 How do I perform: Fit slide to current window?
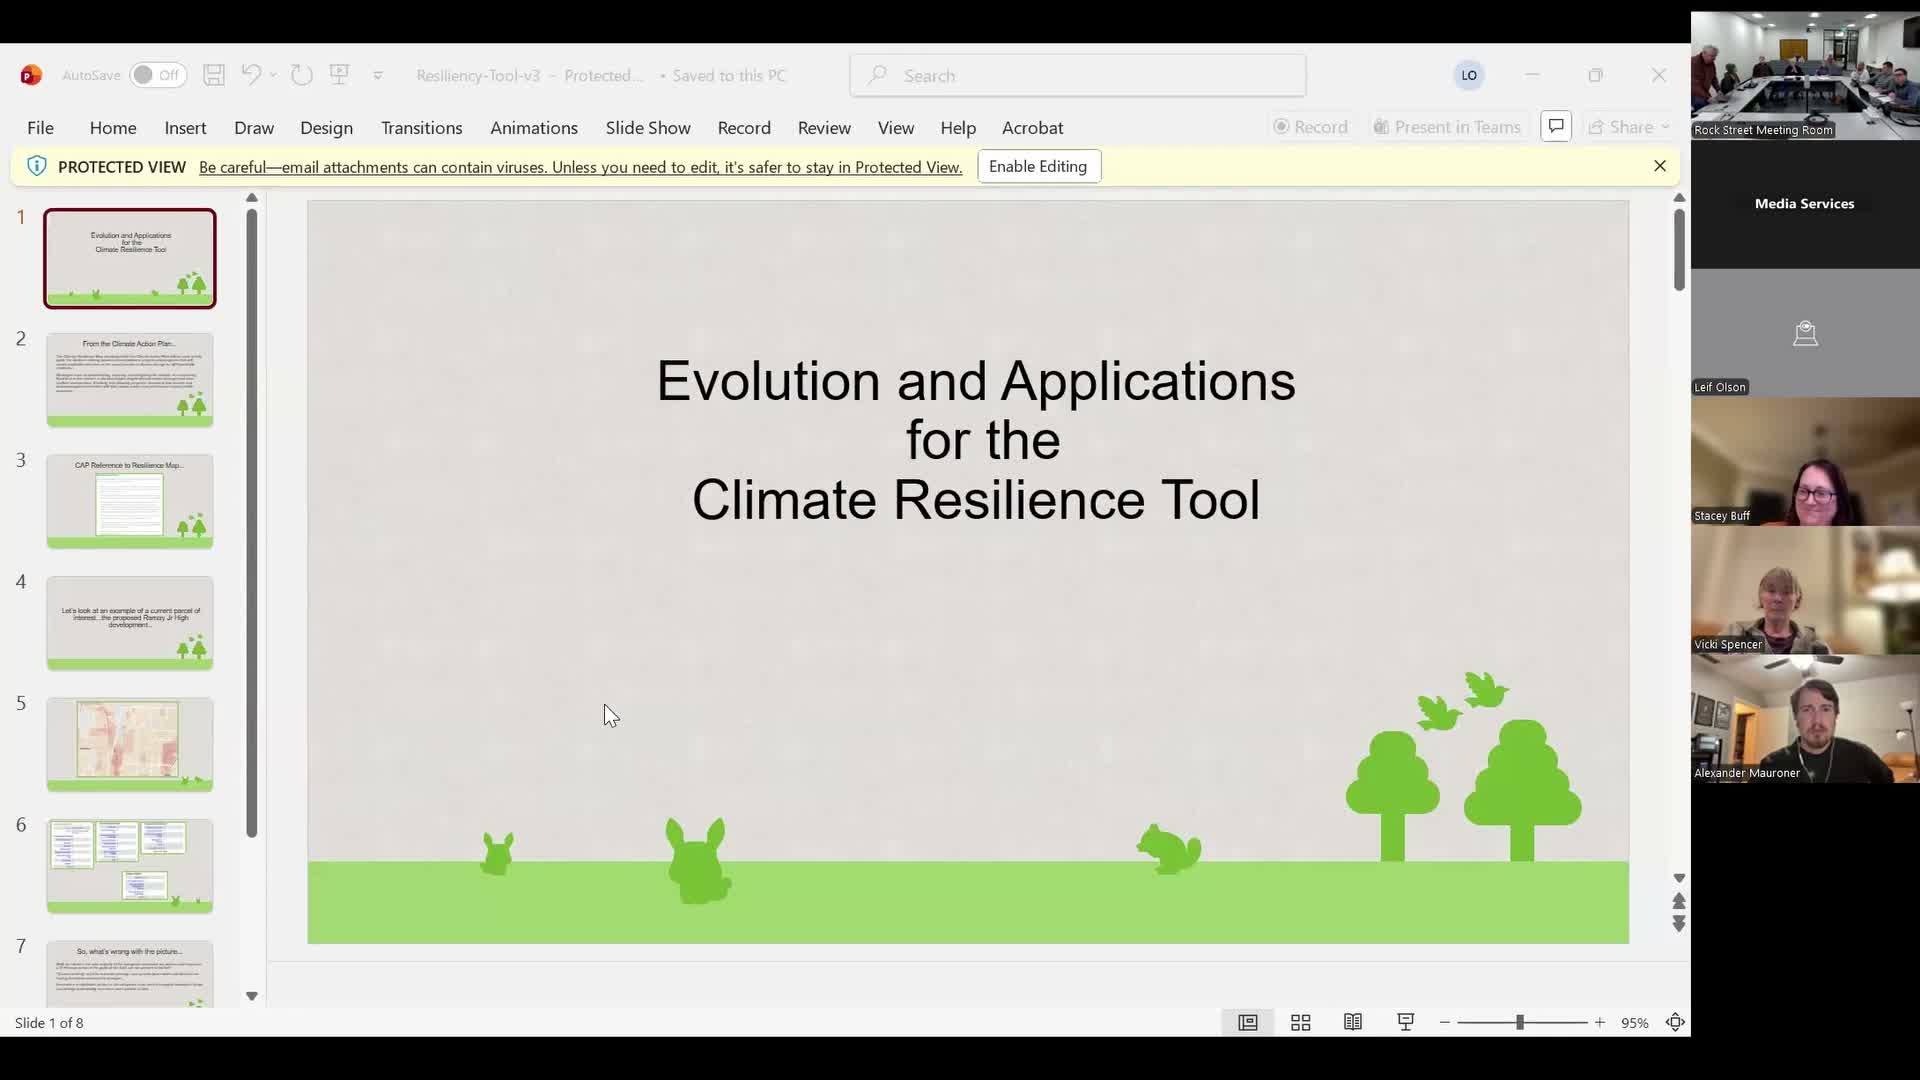click(1677, 1022)
